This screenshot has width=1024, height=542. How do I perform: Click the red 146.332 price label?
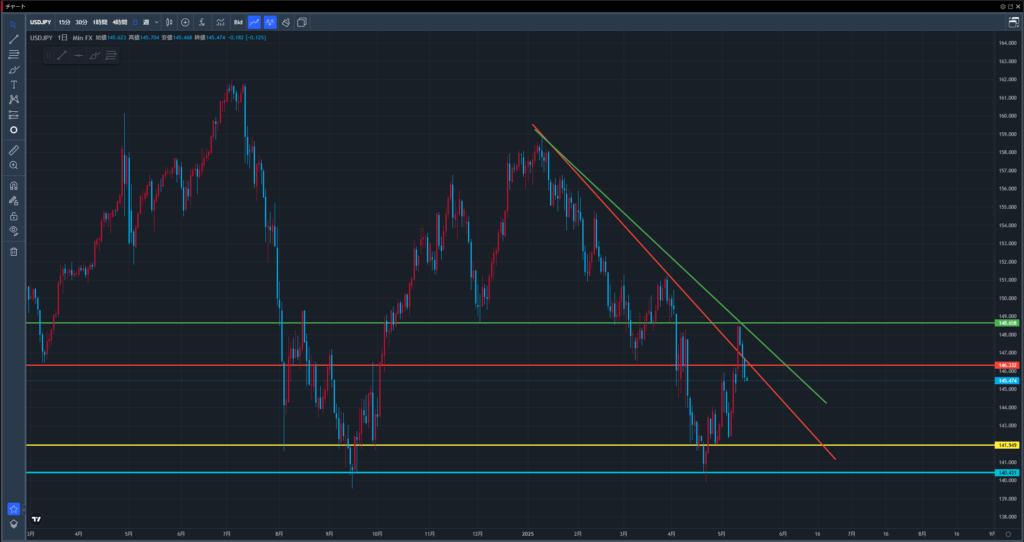coord(1006,365)
